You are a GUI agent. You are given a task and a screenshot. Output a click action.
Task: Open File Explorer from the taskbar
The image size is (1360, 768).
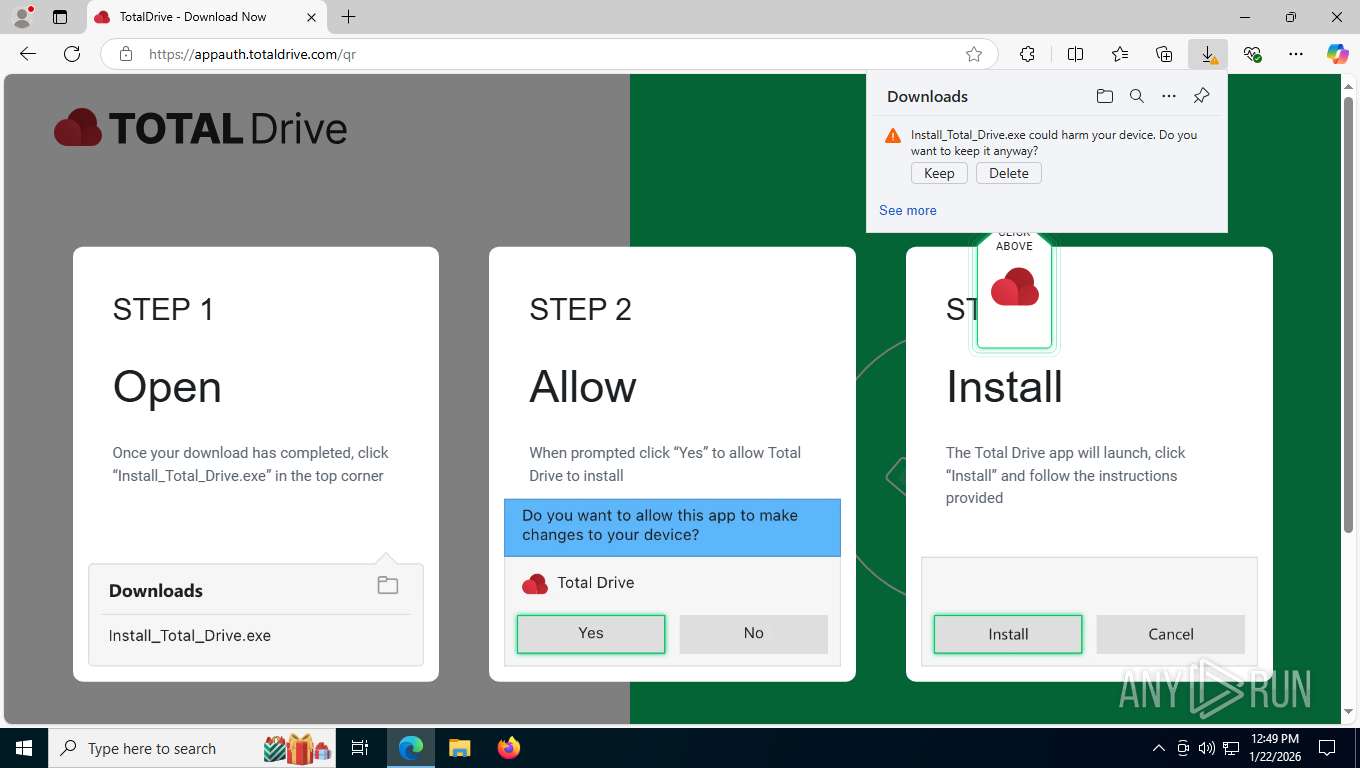[x=459, y=748]
